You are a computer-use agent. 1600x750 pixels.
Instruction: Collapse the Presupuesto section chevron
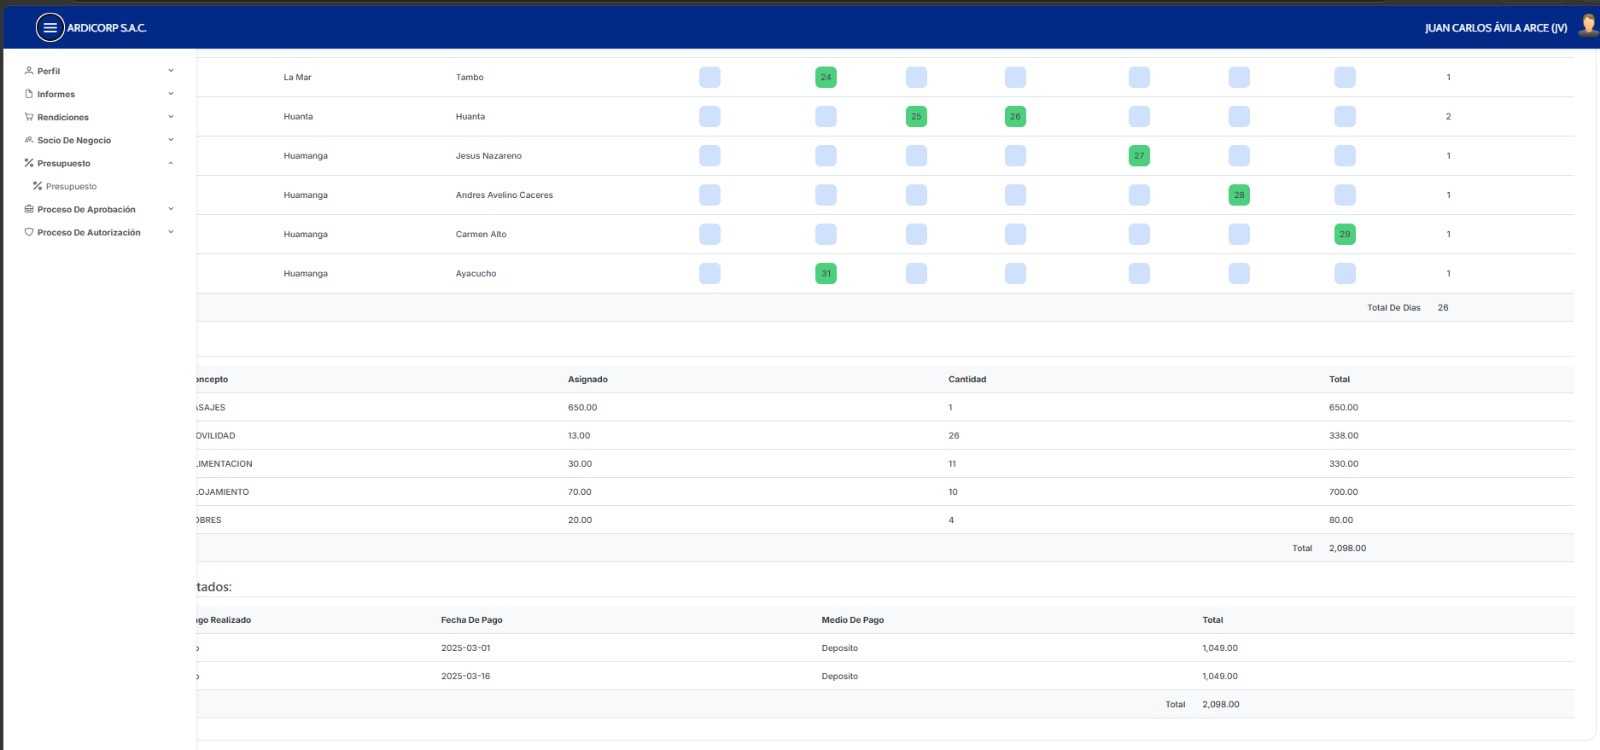(x=171, y=163)
